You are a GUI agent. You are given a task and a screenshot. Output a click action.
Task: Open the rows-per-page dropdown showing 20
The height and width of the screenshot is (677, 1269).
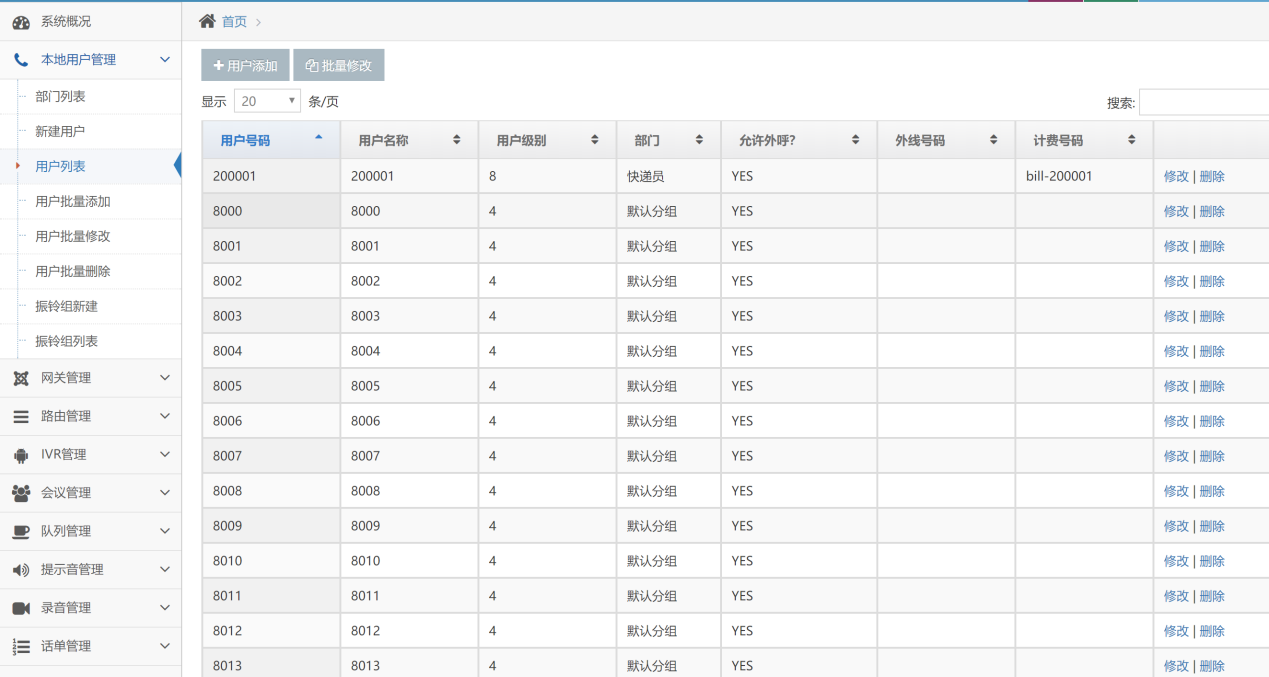click(x=267, y=101)
